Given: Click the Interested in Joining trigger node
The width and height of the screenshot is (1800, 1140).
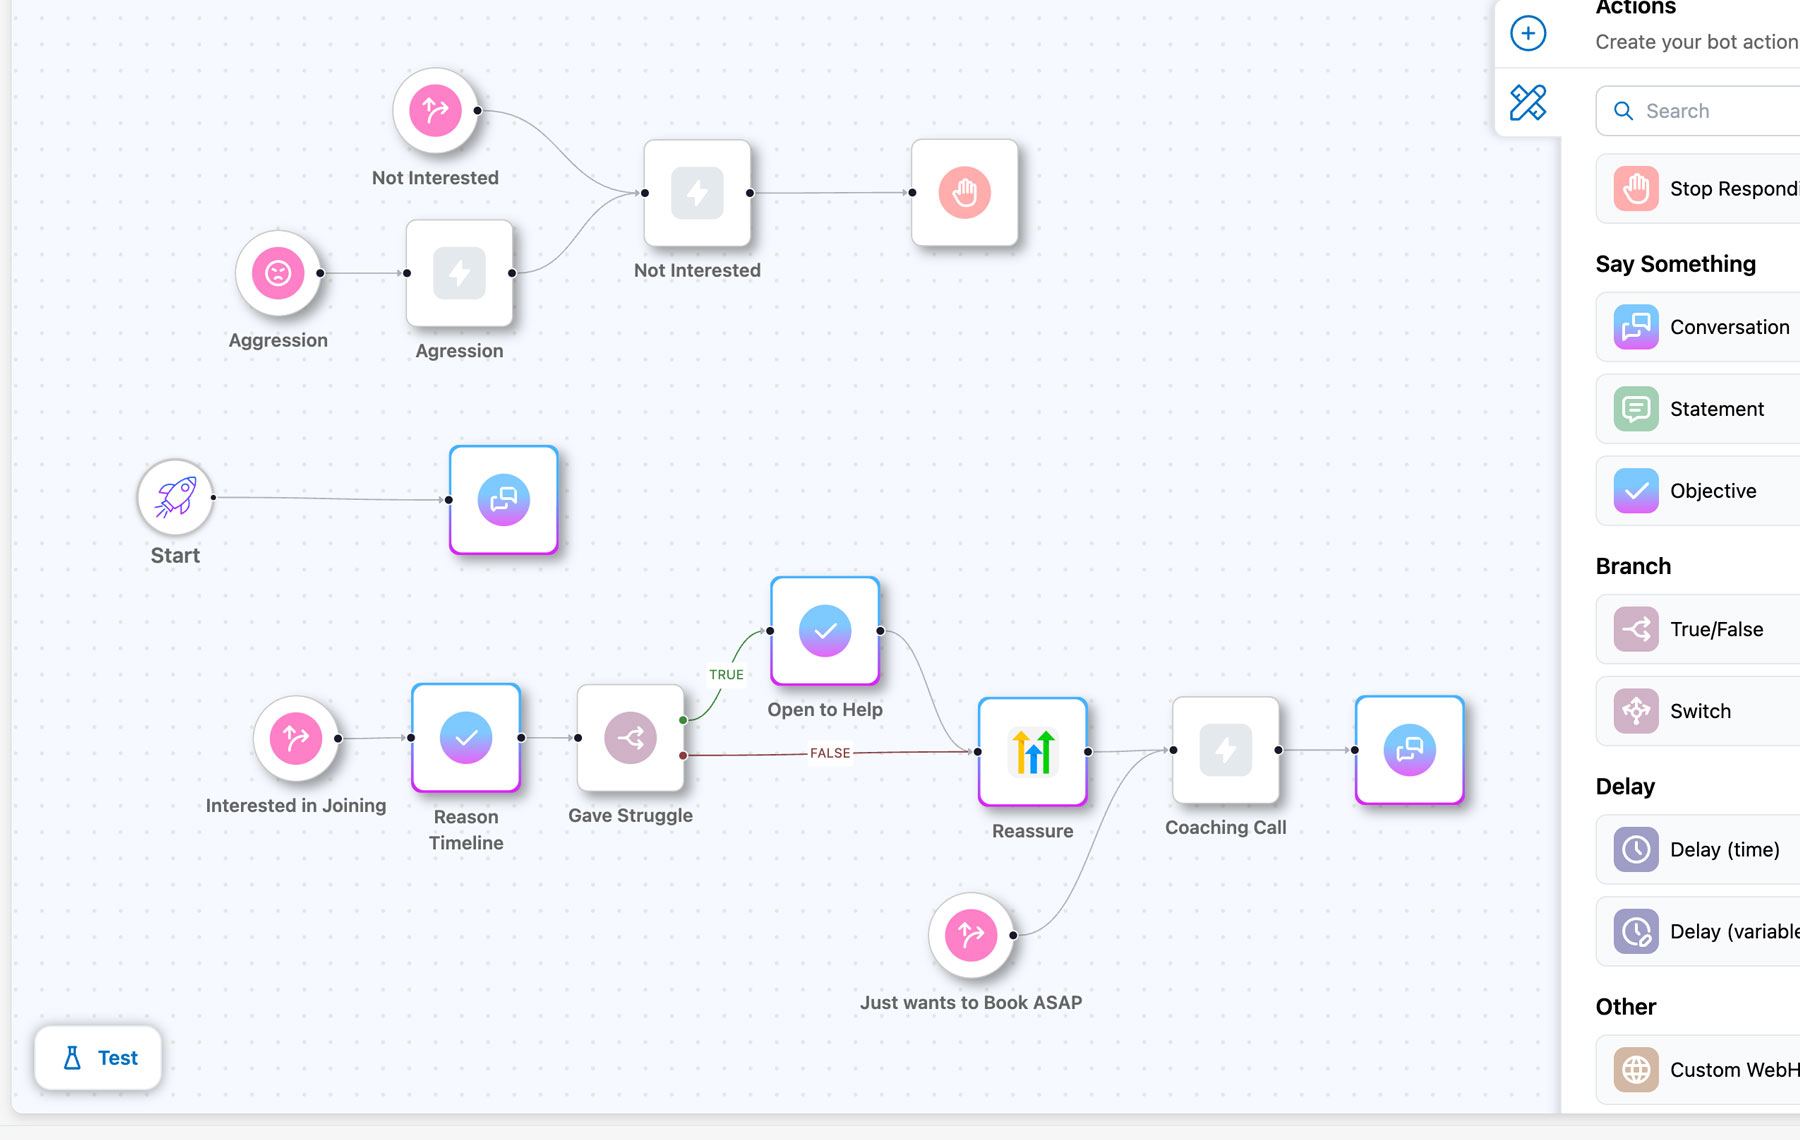Looking at the screenshot, I should [296, 738].
